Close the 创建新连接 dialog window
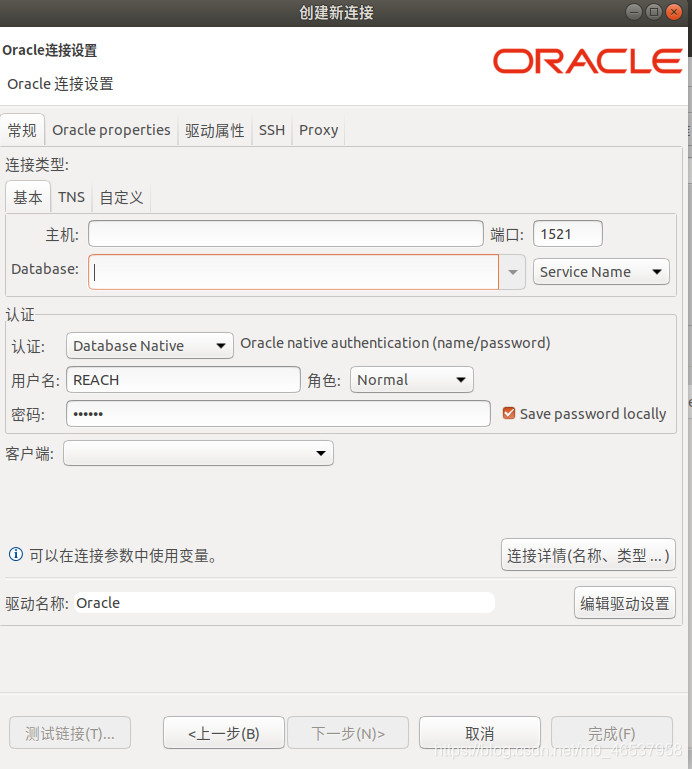692x769 pixels. coord(674,12)
